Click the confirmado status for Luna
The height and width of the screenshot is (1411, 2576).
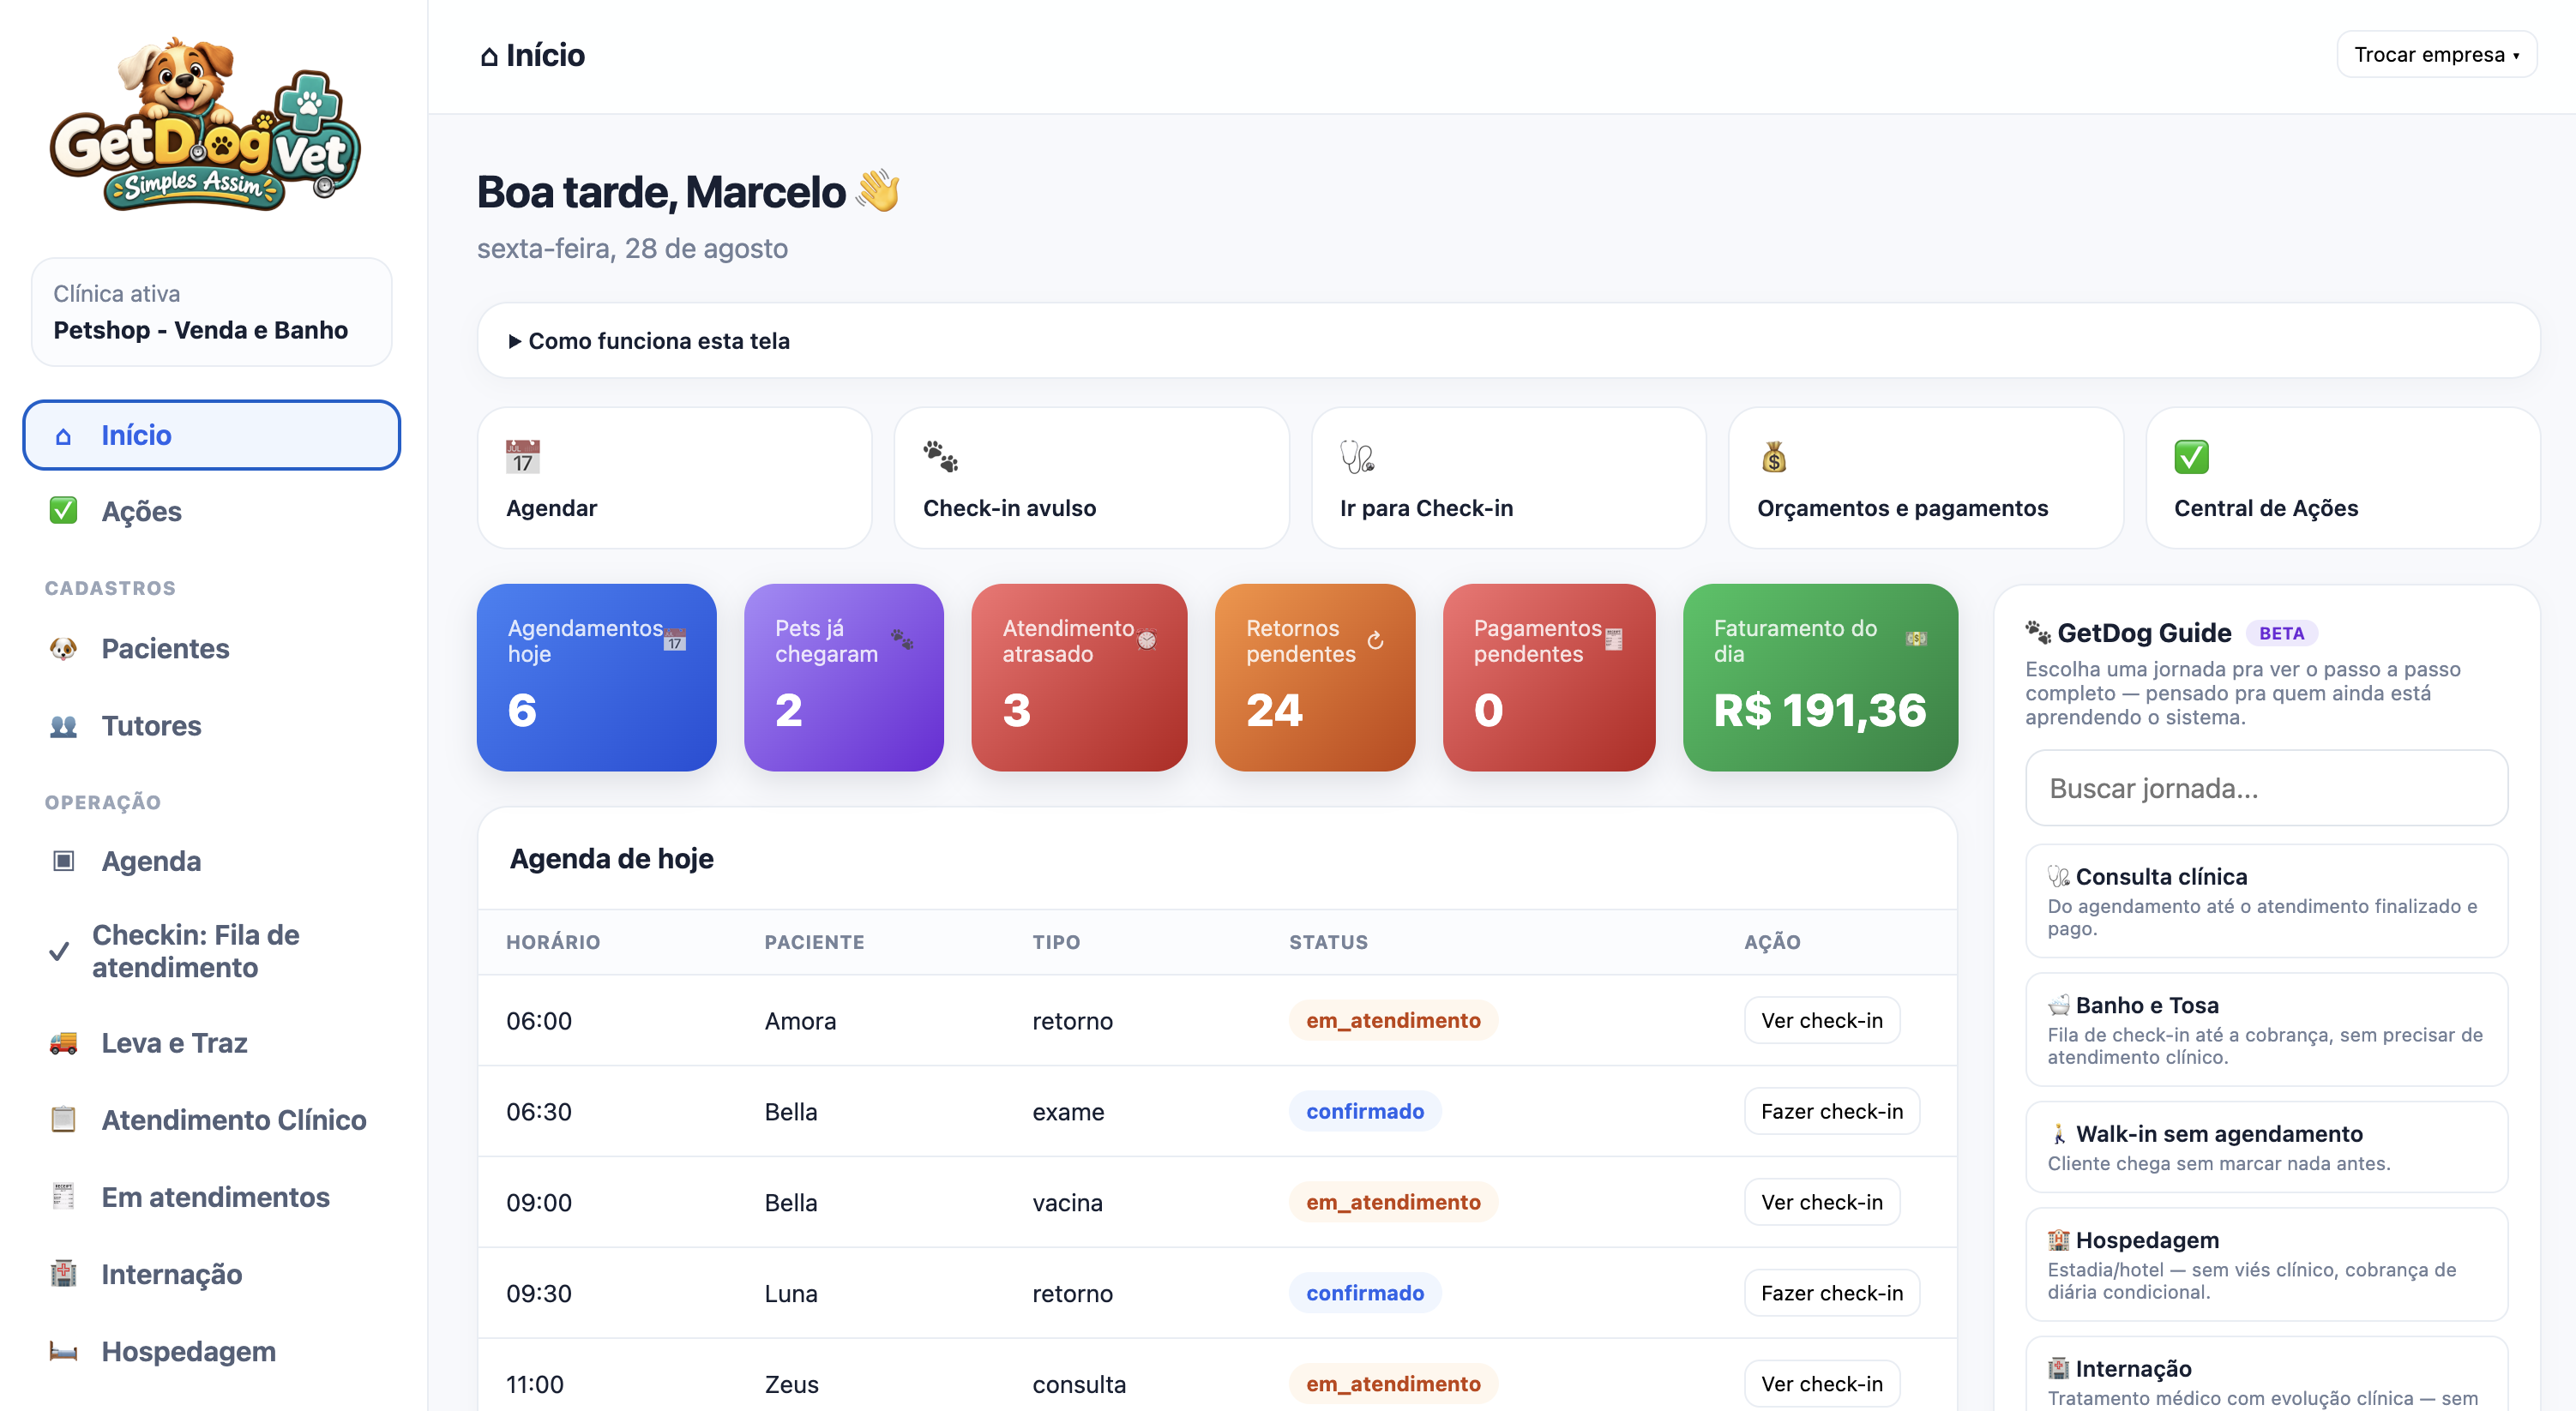(x=1365, y=1294)
